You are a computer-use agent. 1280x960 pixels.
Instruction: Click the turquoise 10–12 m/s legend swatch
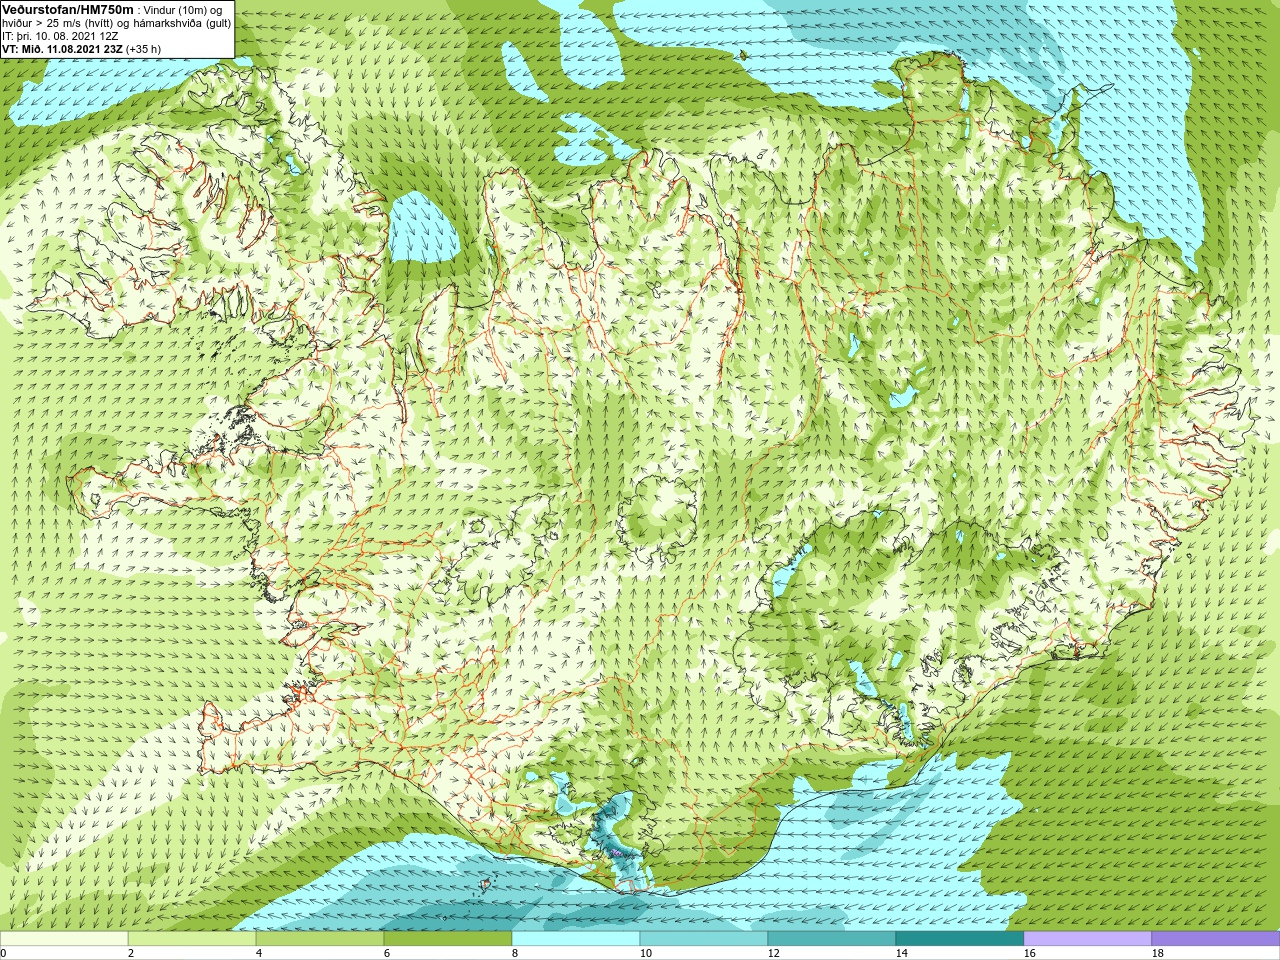(704, 939)
